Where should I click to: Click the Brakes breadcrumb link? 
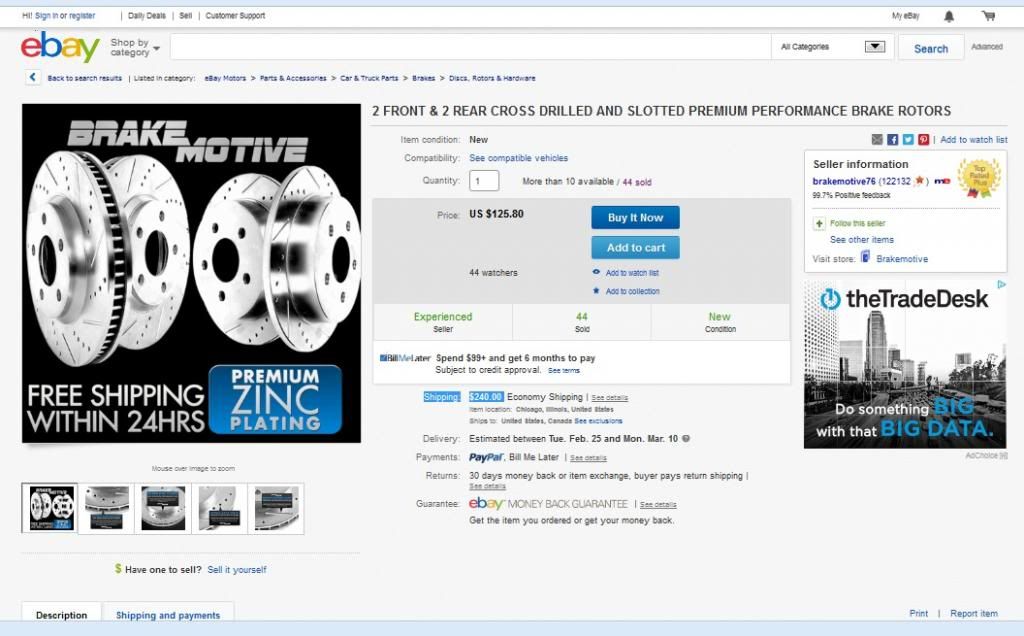pos(423,78)
